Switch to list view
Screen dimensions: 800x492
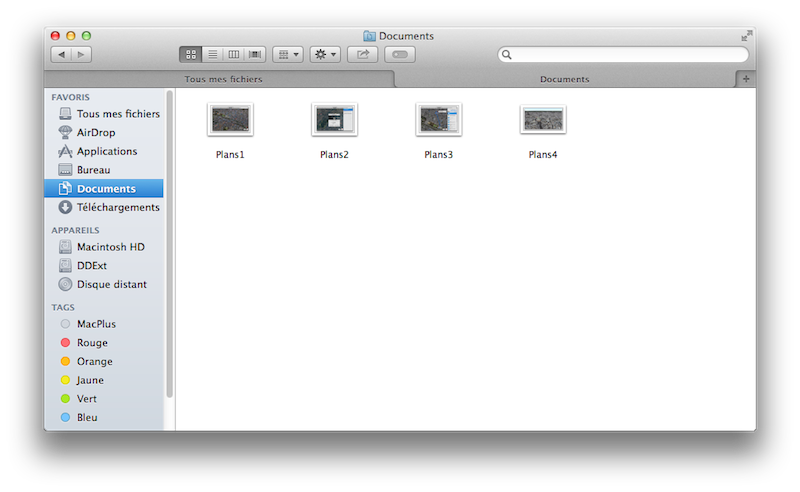(x=212, y=54)
